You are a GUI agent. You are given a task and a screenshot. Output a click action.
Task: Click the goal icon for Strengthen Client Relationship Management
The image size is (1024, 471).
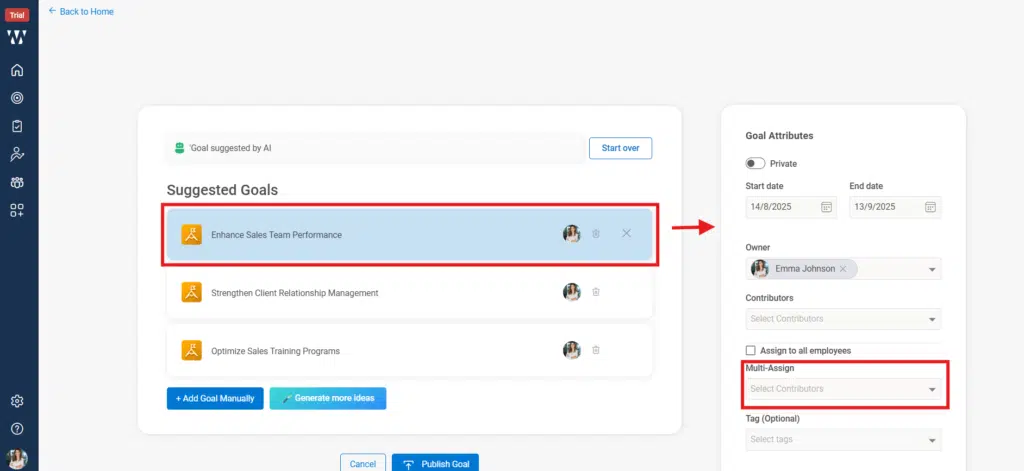coord(191,292)
